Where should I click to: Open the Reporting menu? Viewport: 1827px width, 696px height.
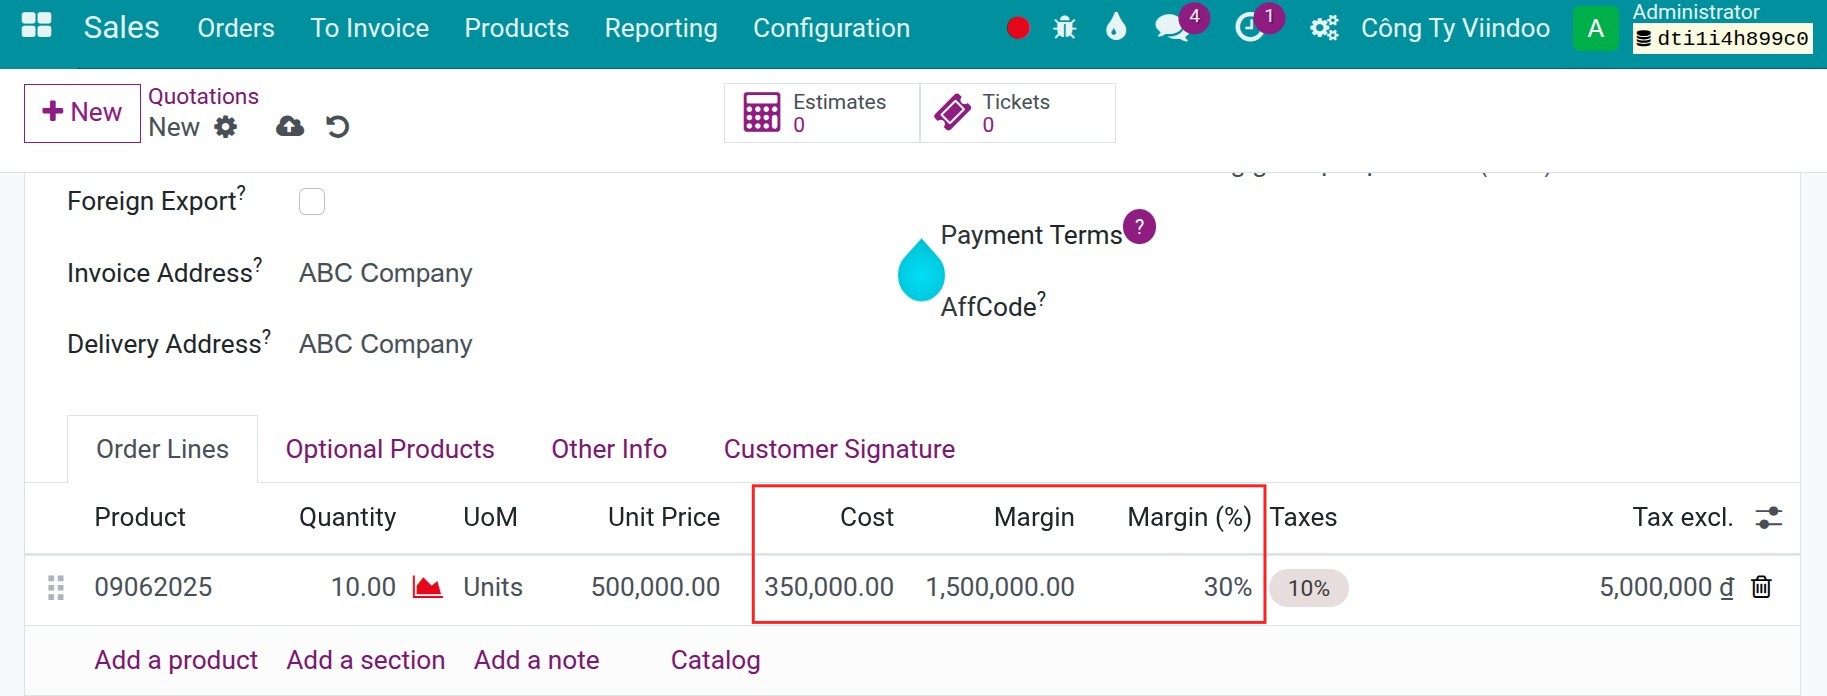pyautogui.click(x=661, y=28)
